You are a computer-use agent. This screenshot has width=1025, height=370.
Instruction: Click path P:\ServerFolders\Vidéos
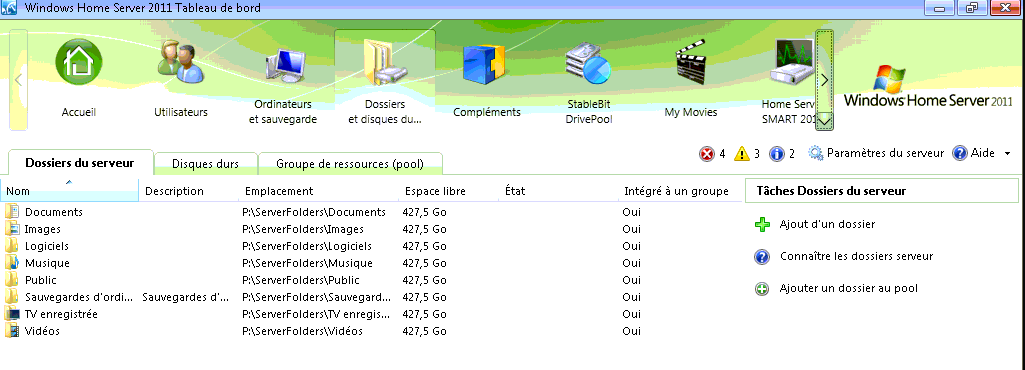(x=302, y=331)
